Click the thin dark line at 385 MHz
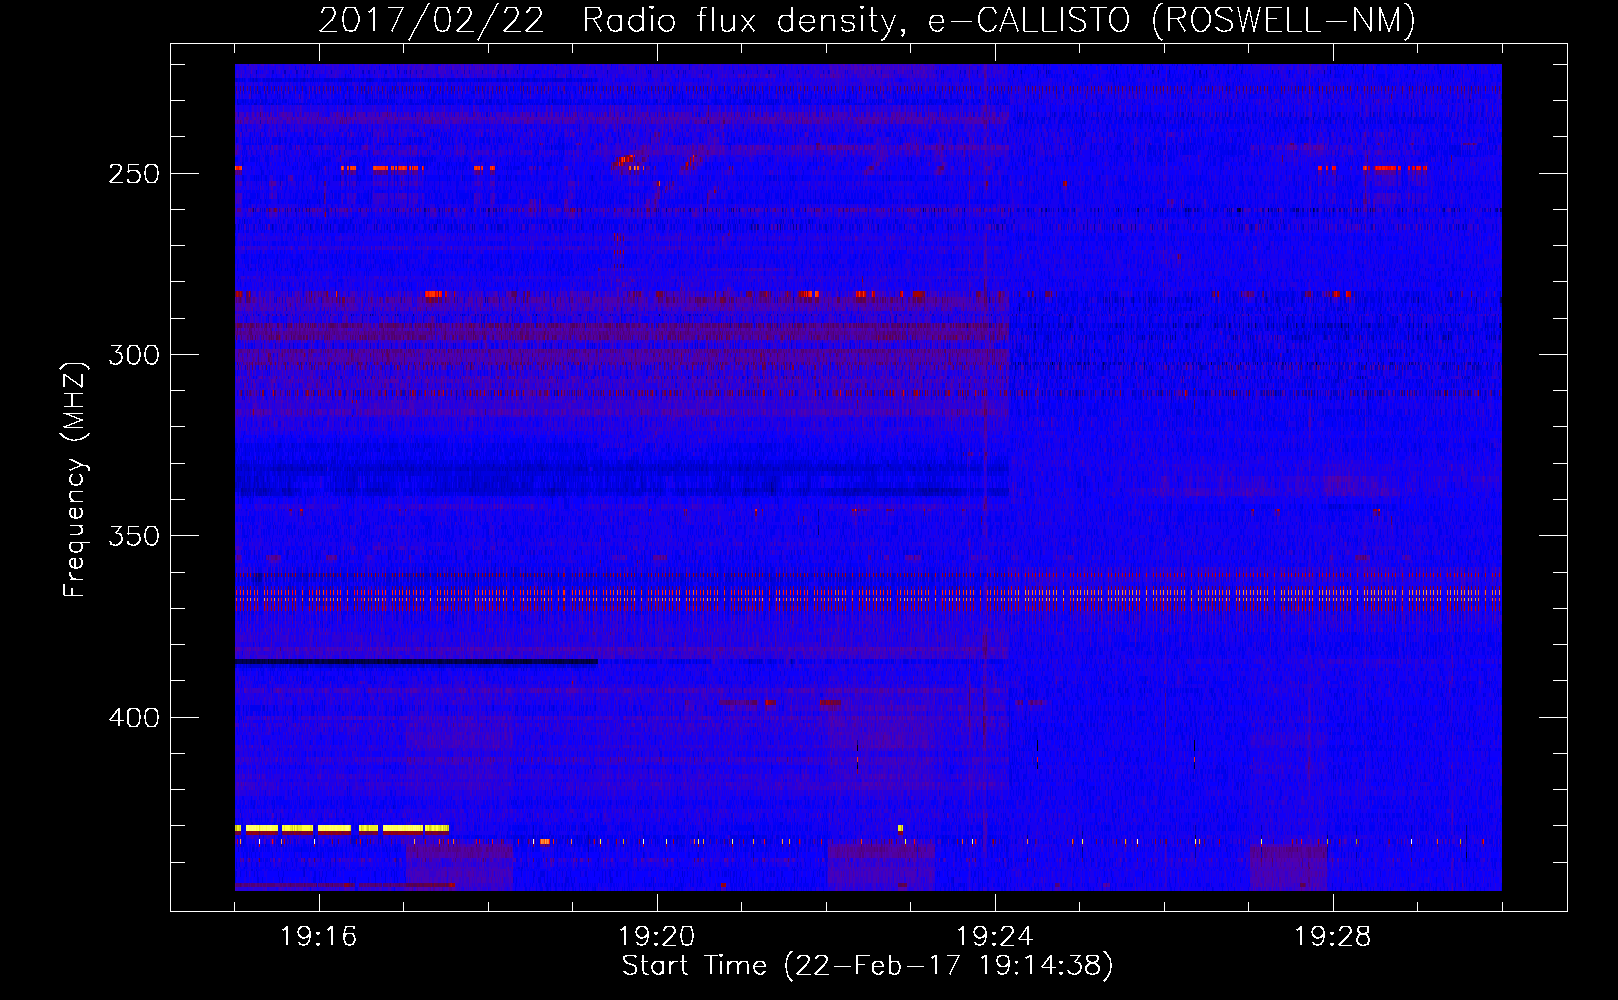The image size is (1618, 1000). pos(416,662)
